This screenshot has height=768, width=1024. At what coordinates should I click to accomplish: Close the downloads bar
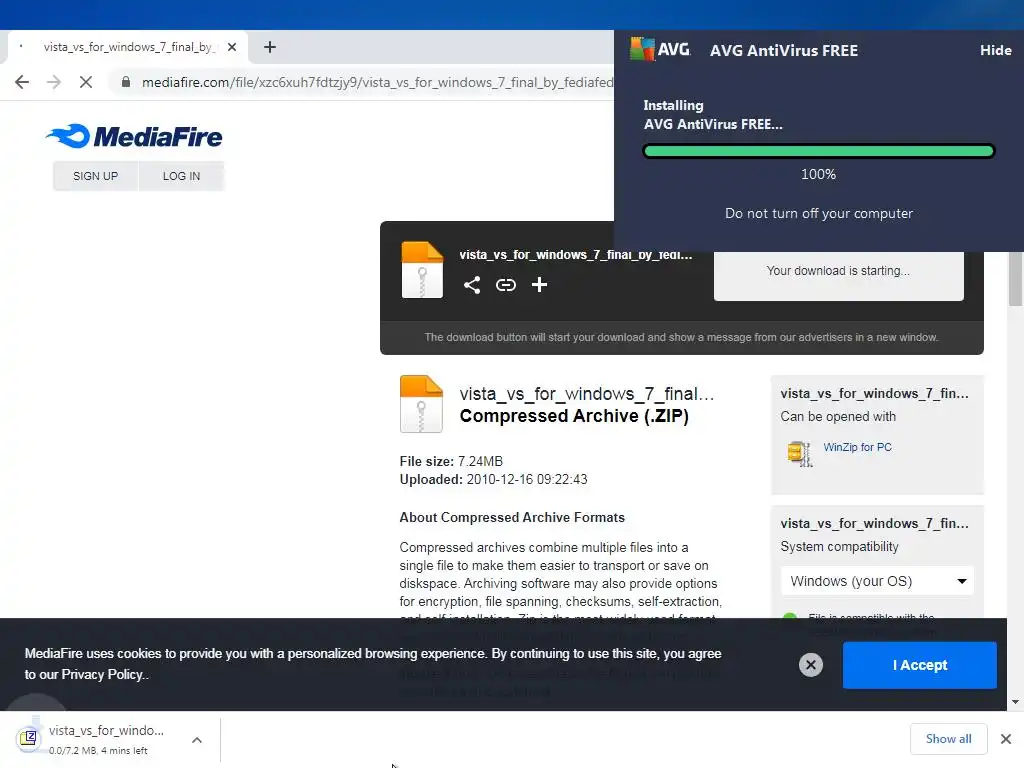(1006, 739)
